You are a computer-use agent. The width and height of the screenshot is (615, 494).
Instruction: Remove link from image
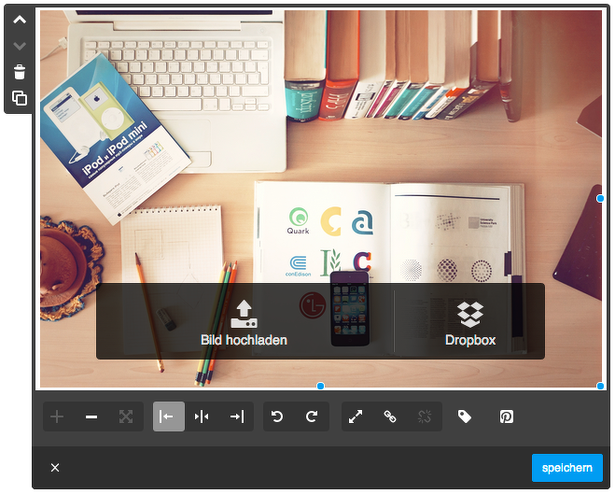pos(424,417)
